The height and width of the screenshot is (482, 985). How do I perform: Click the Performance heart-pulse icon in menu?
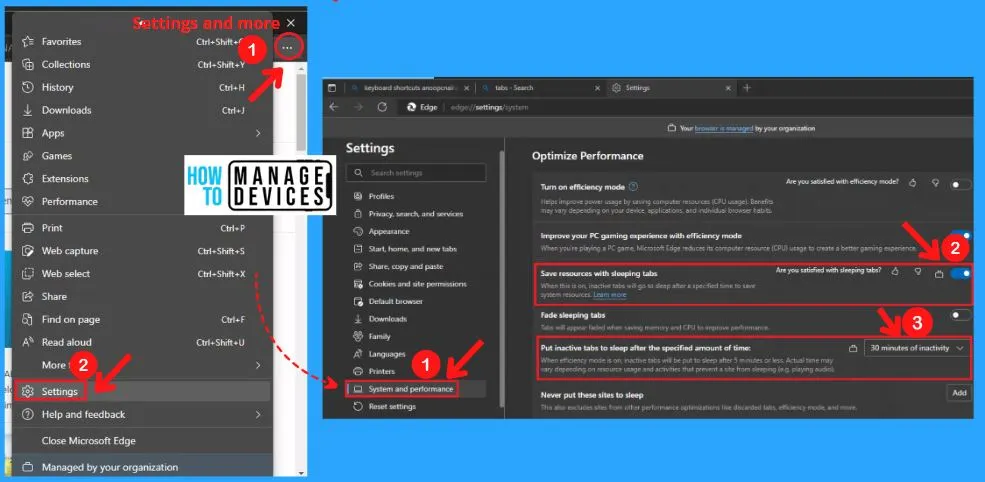(x=27, y=202)
